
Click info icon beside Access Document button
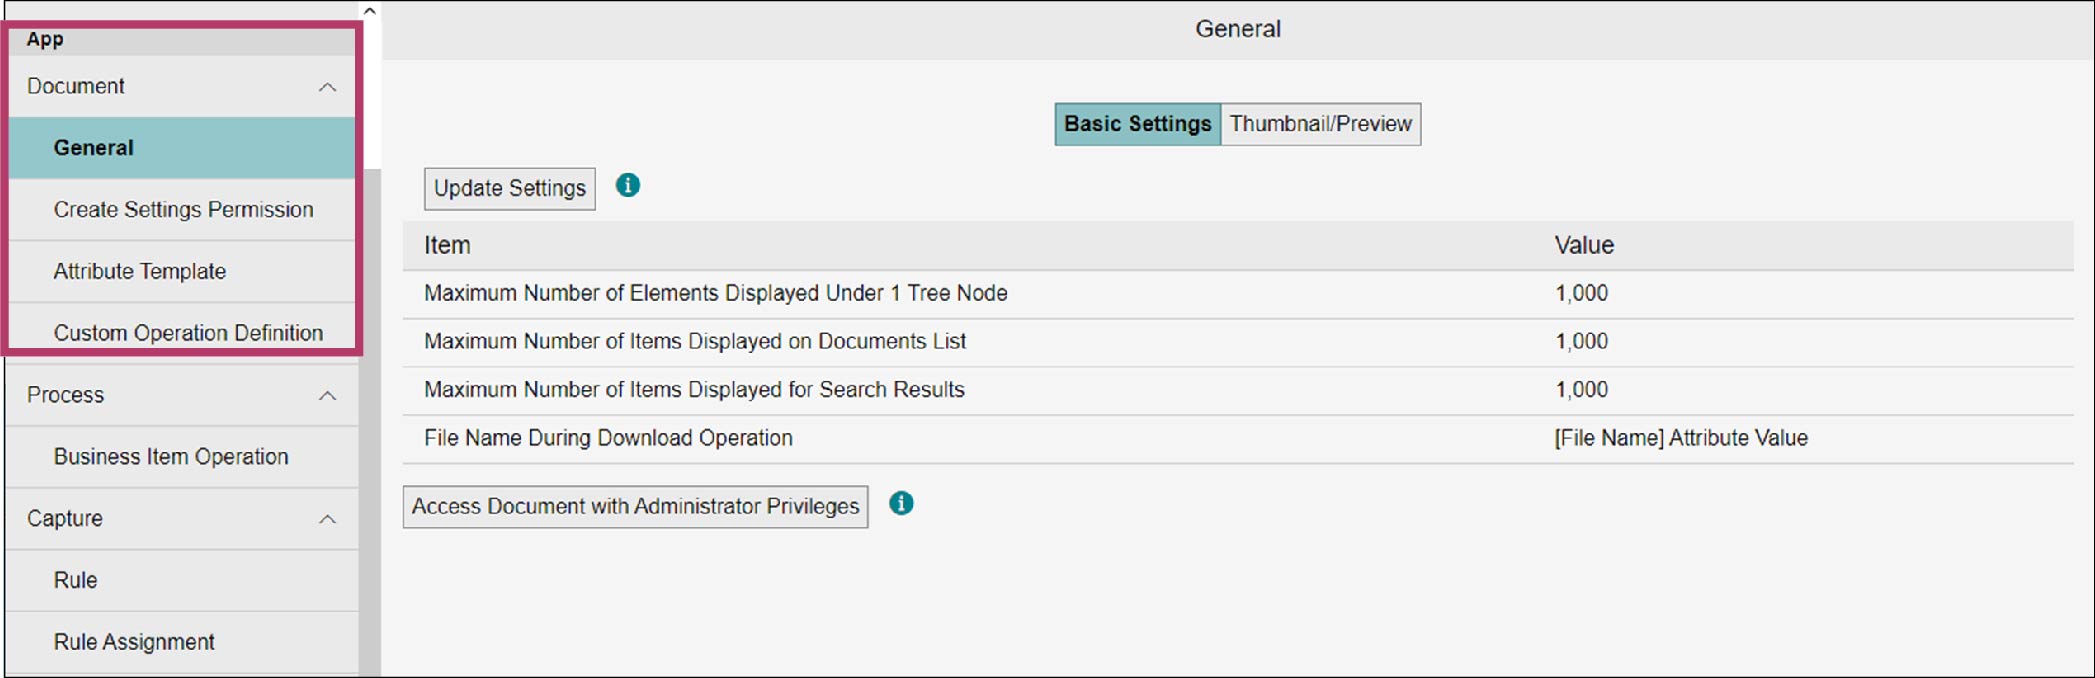point(901,504)
